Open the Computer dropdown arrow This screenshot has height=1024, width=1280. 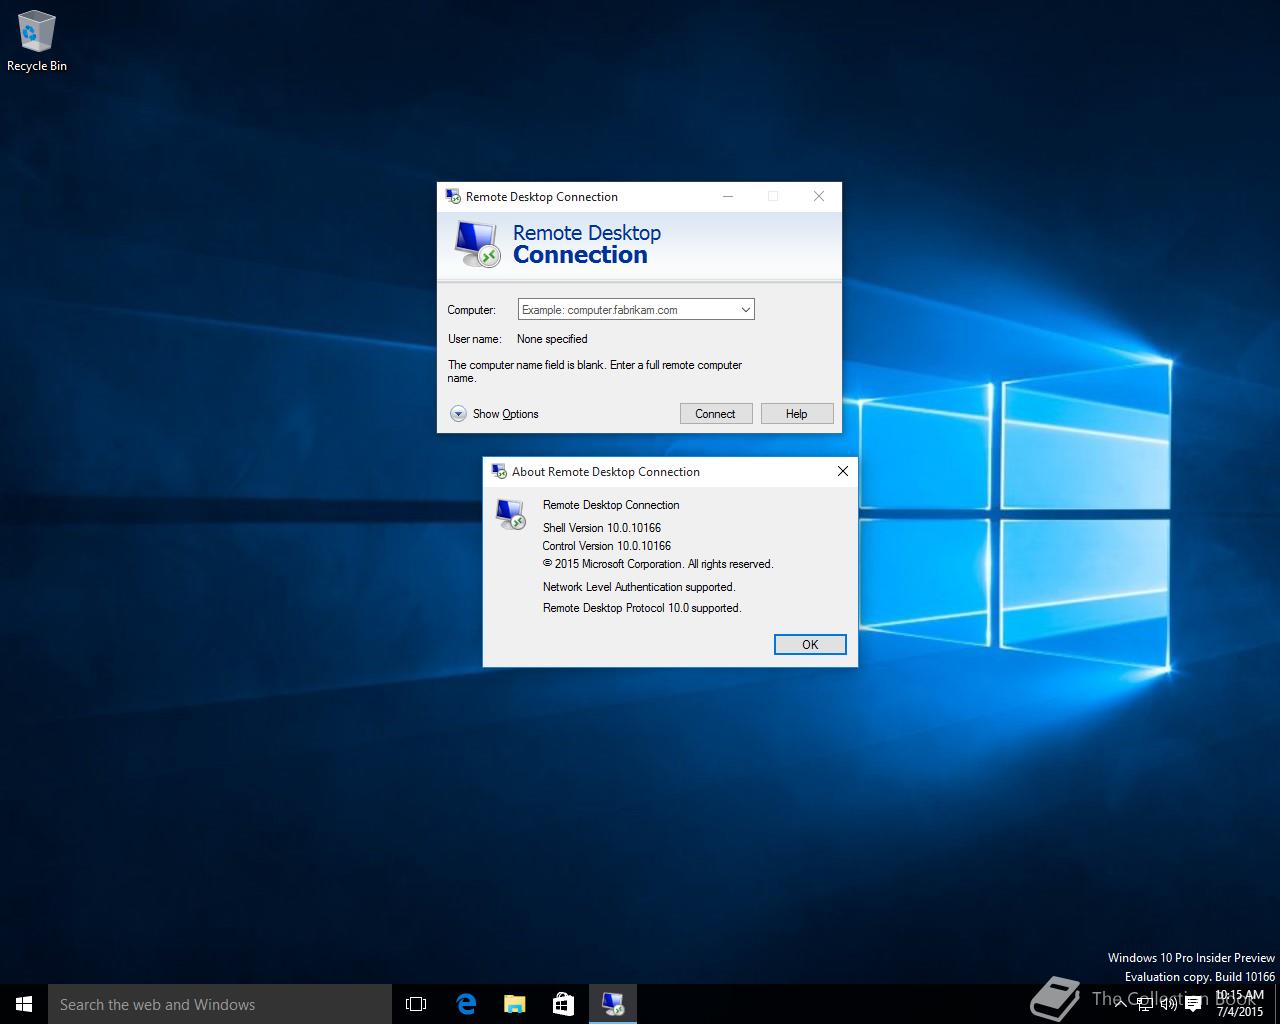pos(745,310)
